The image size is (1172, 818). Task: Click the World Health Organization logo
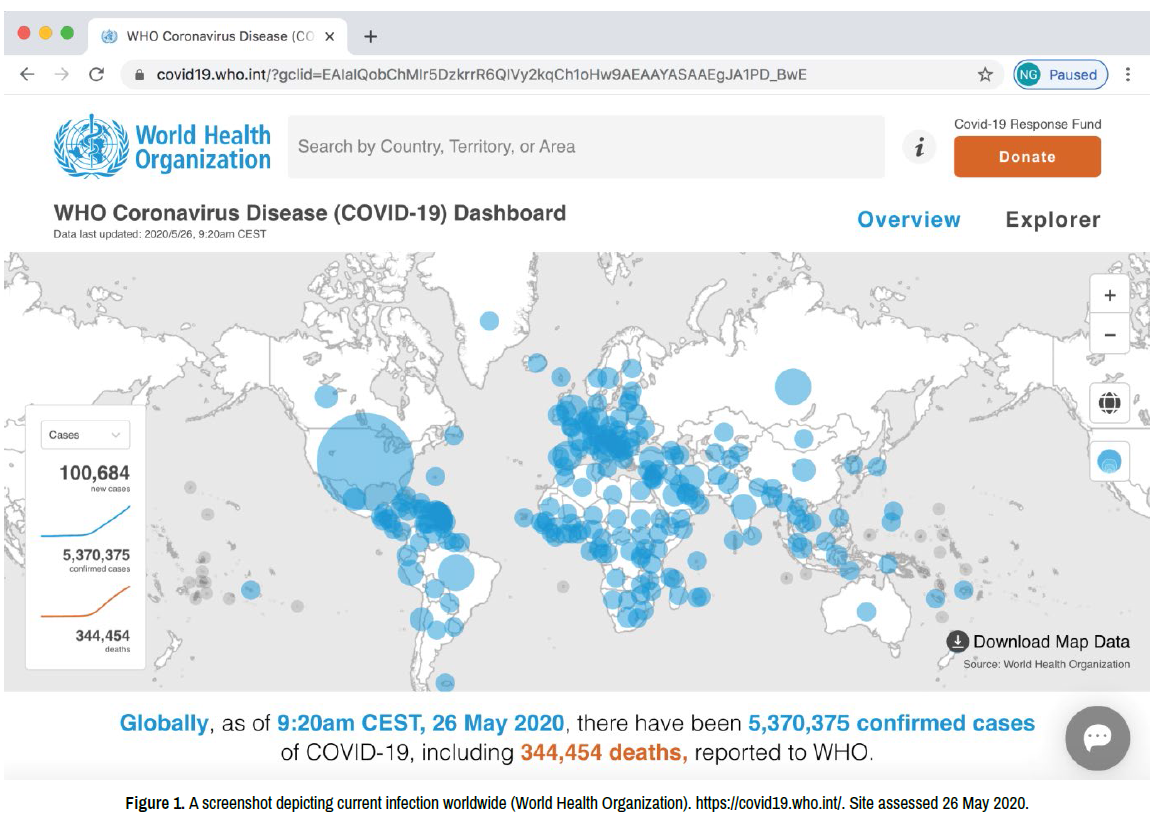[x=162, y=147]
